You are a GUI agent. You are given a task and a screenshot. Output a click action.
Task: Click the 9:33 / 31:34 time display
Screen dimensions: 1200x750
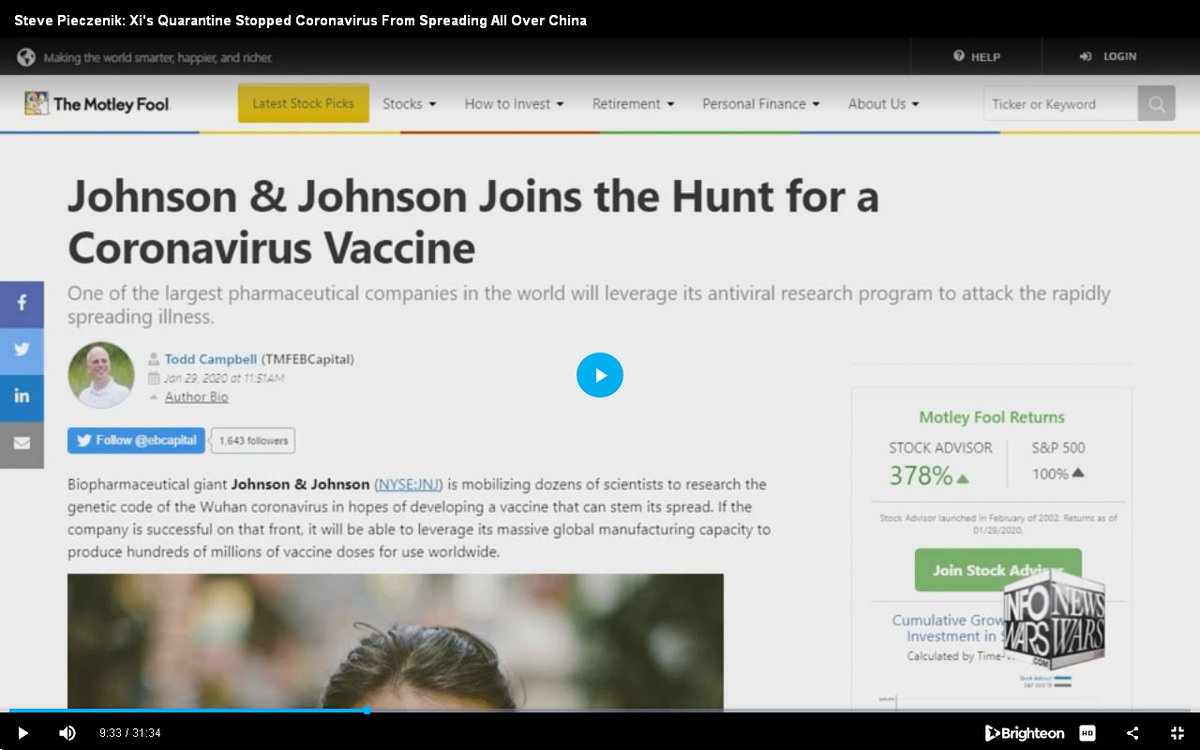pyautogui.click(x=130, y=733)
